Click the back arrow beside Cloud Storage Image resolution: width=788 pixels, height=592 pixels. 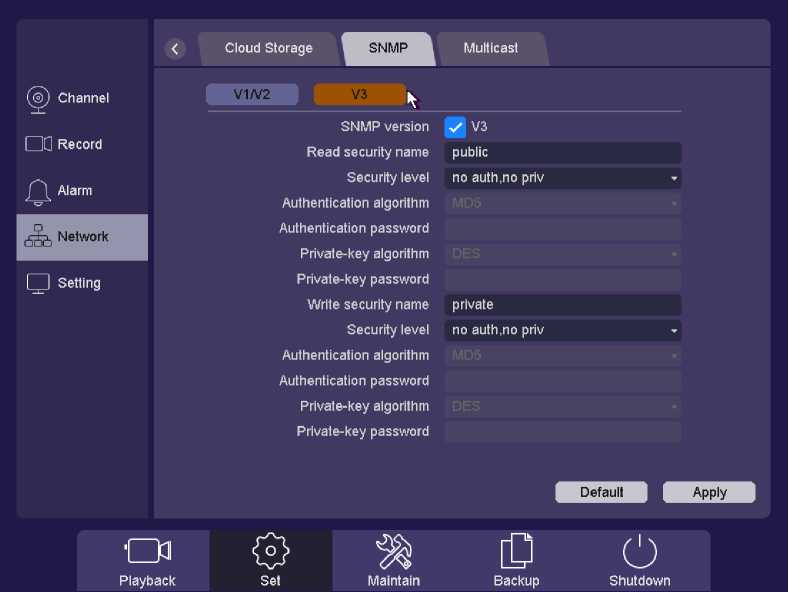[x=175, y=49]
